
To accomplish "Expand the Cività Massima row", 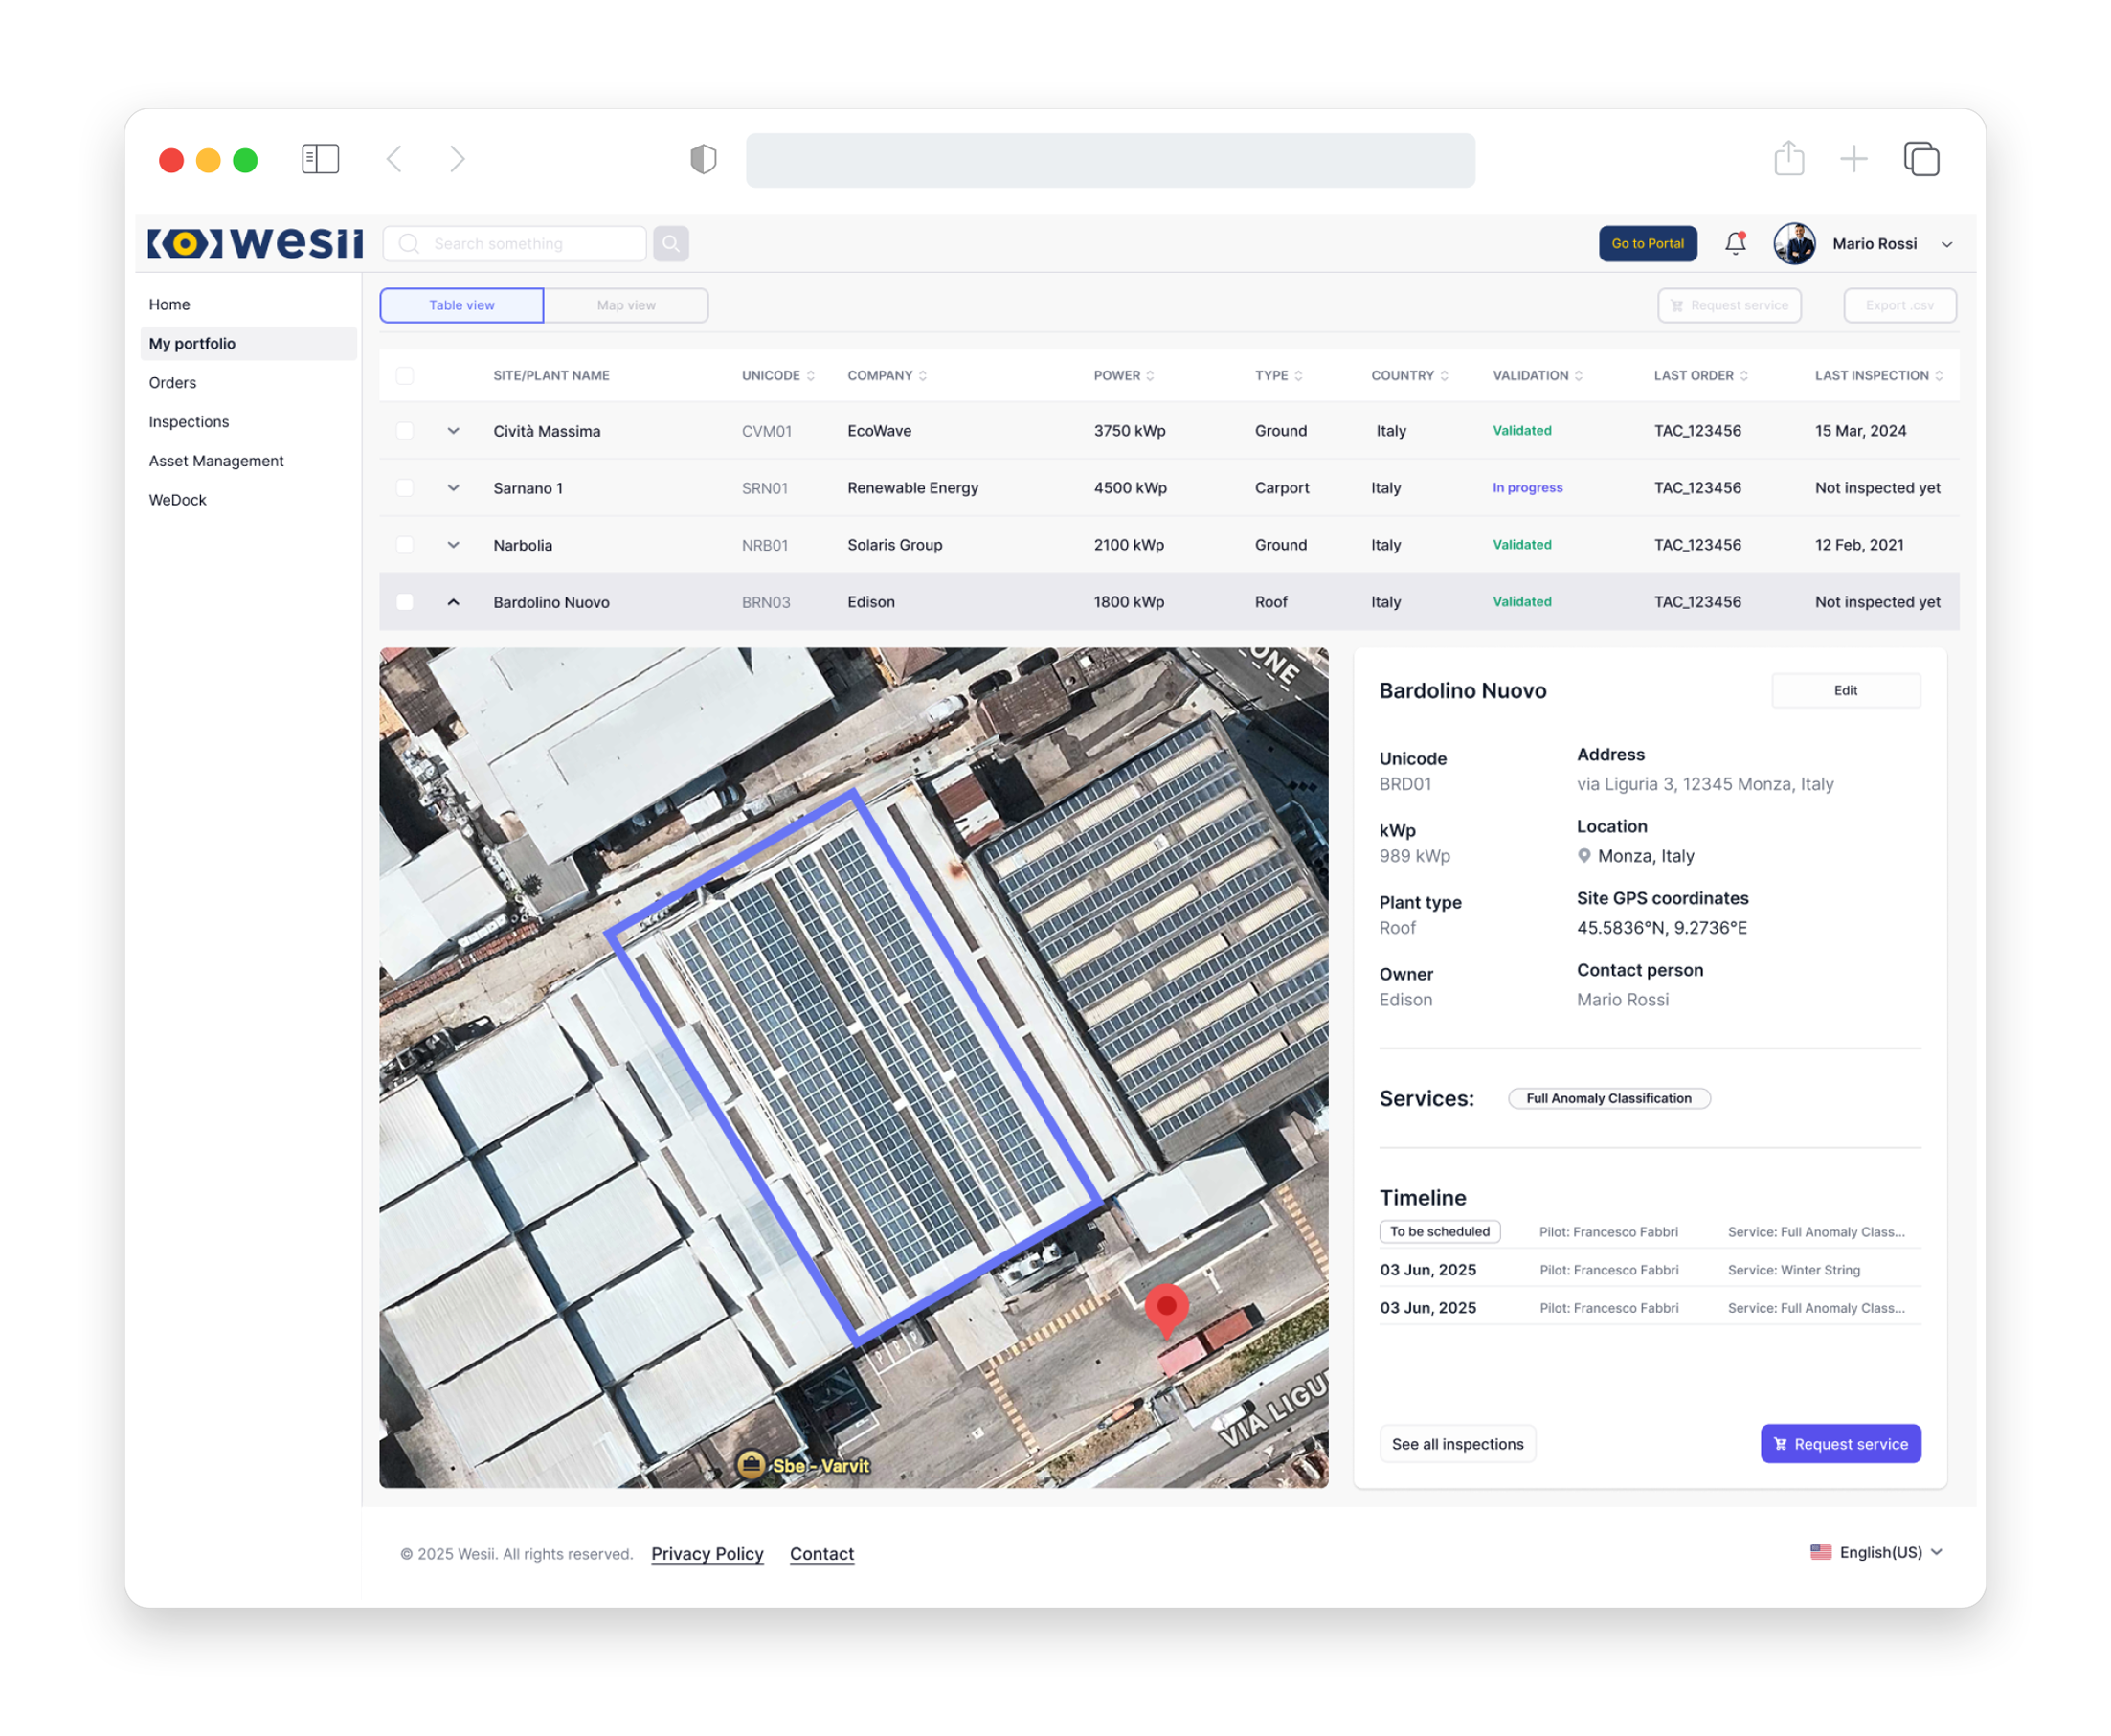I will [x=453, y=431].
